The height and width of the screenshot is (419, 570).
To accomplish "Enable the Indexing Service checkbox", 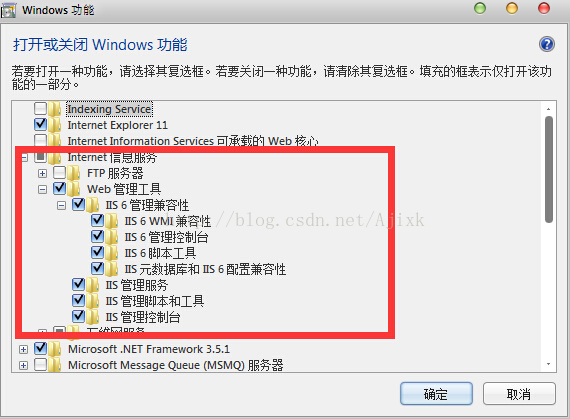I will [40, 108].
